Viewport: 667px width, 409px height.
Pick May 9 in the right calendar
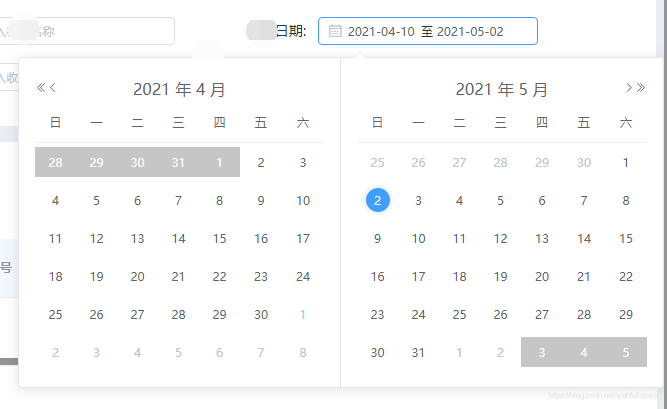point(378,238)
